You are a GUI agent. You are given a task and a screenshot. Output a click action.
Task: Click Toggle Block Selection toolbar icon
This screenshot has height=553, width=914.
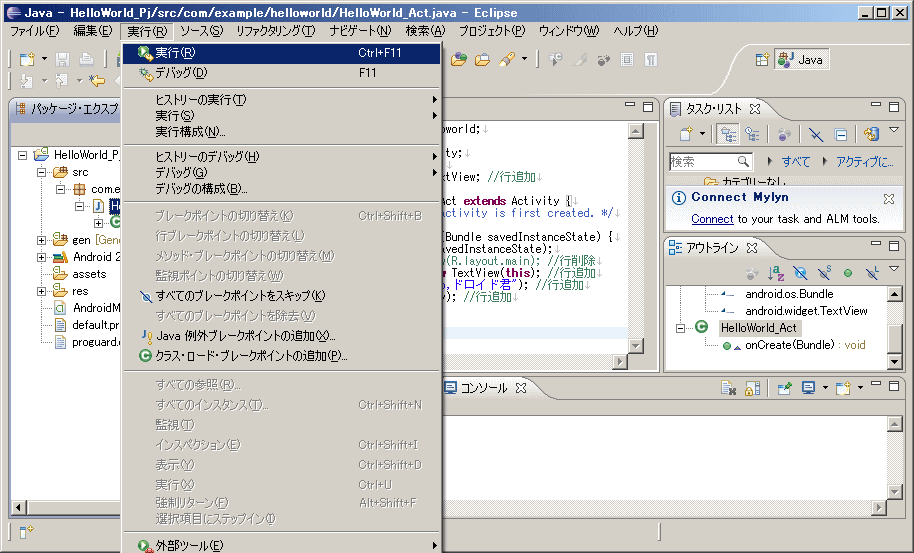[x=627, y=59]
